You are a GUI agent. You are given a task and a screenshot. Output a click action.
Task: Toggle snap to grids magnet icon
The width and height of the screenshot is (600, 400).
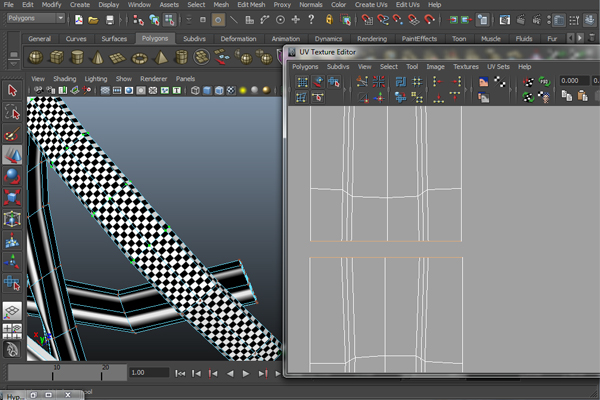click(367, 20)
